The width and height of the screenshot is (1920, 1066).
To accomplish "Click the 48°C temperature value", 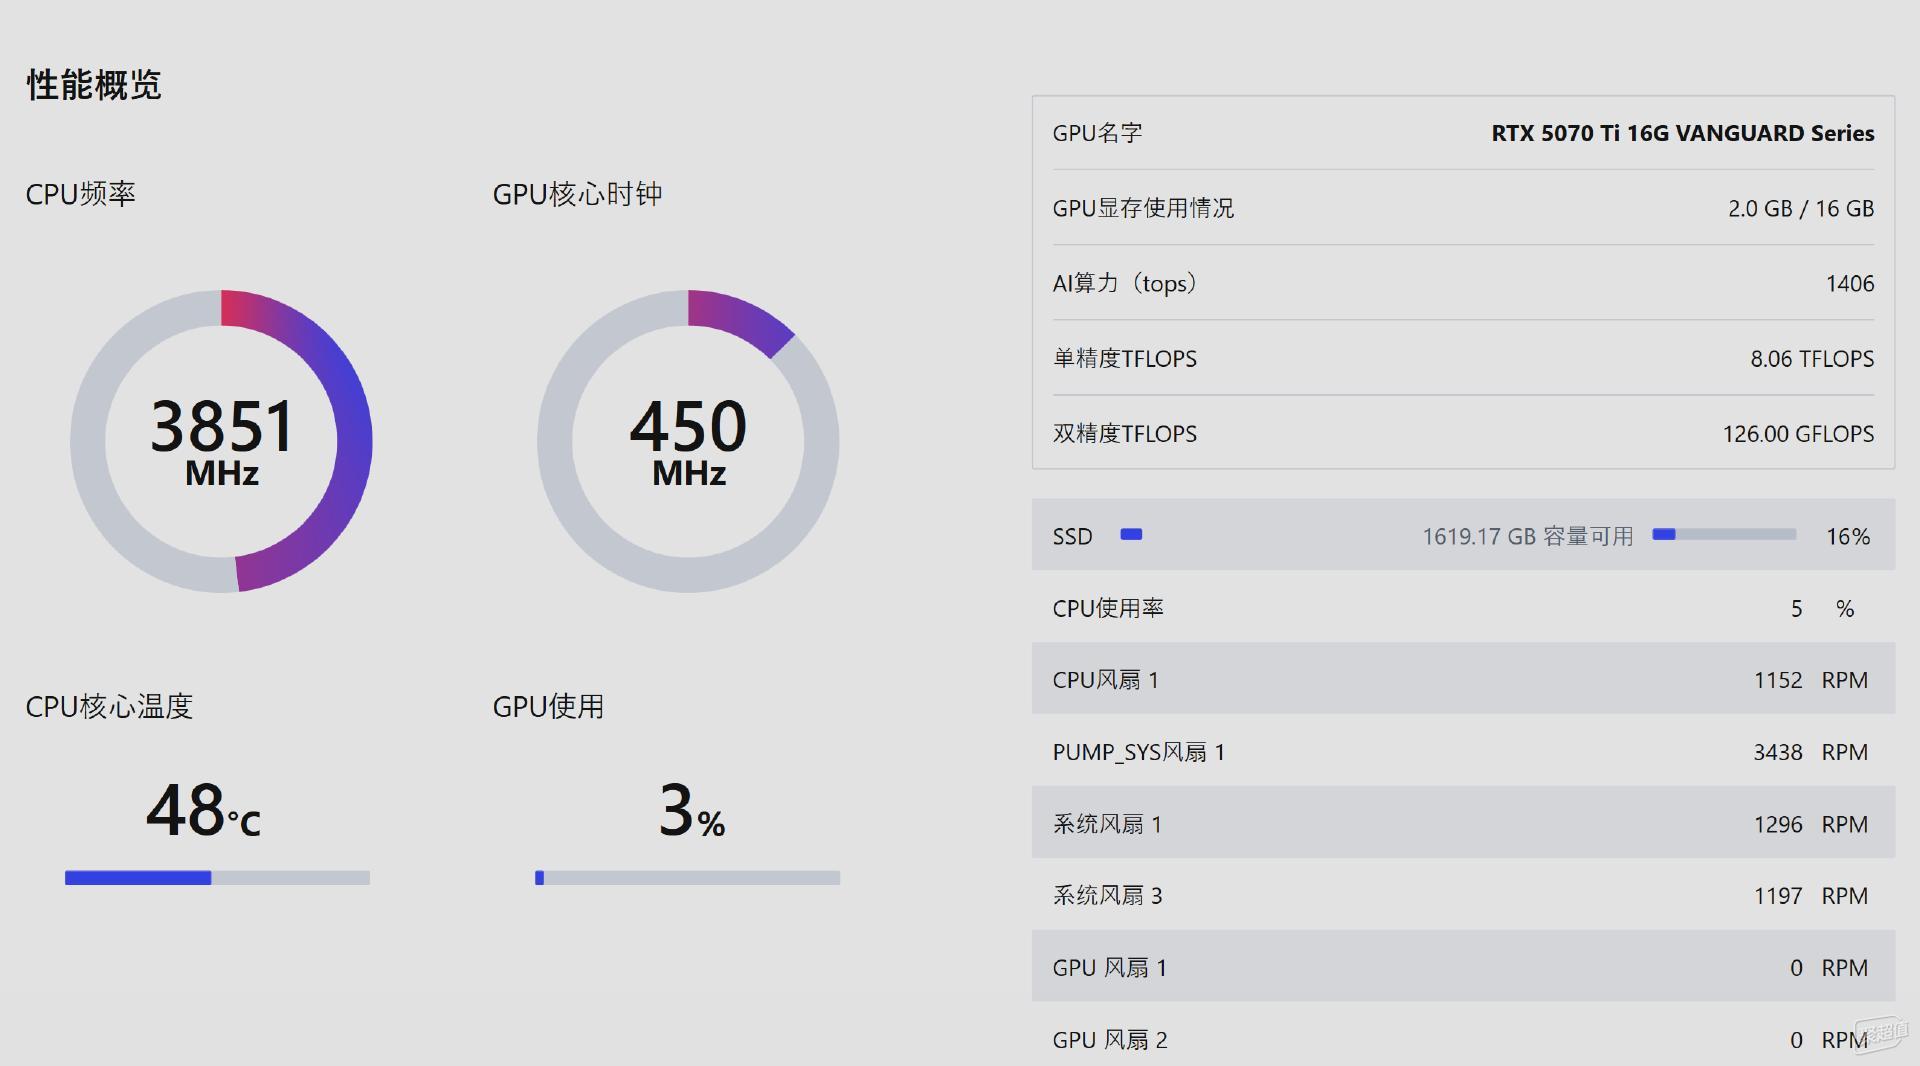I will coord(204,810).
